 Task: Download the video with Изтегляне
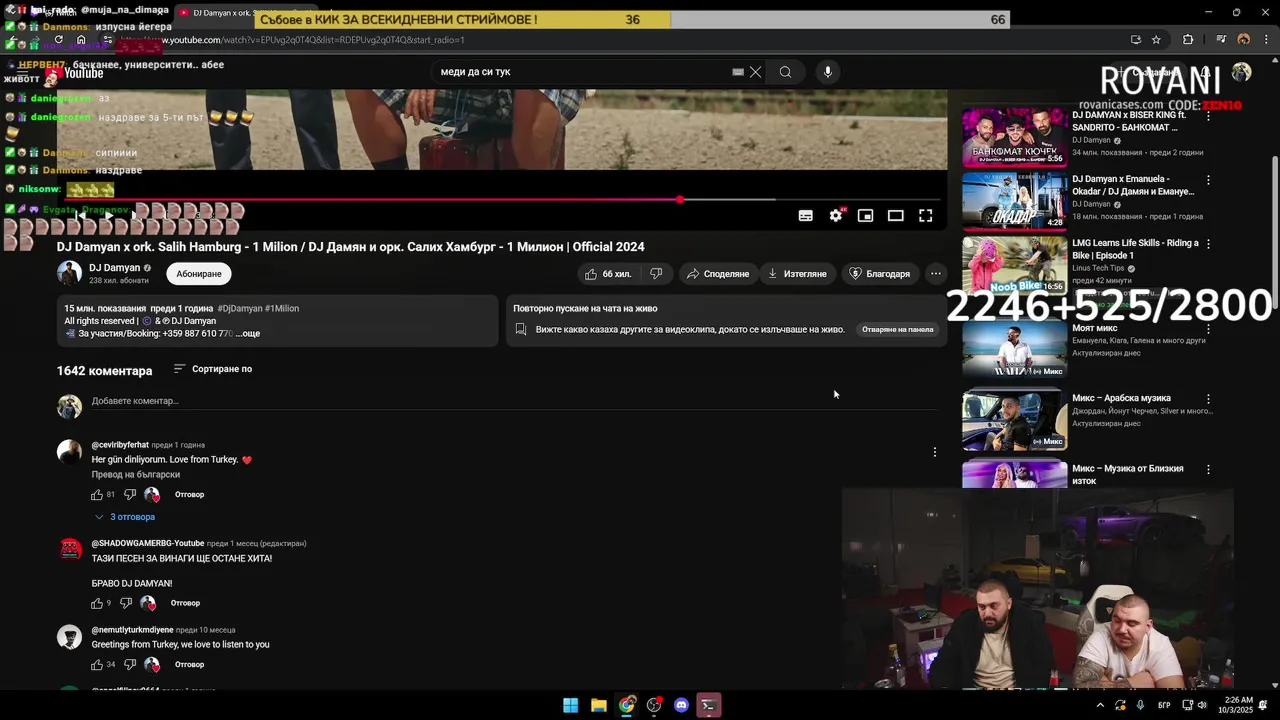(797, 274)
